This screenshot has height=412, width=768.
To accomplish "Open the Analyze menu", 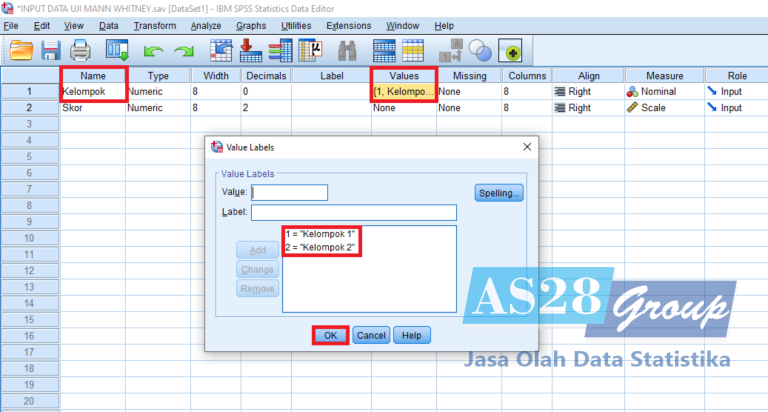I will [x=205, y=25].
